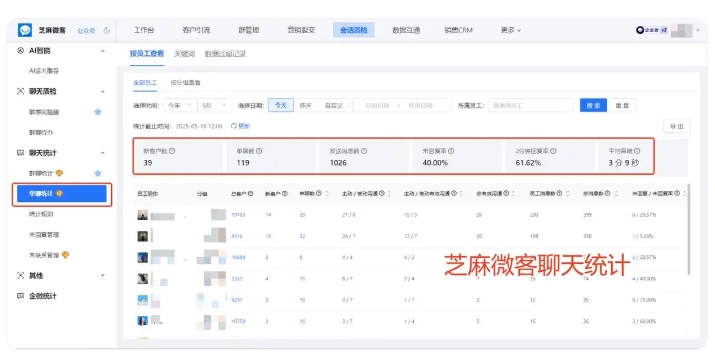Click the 公众号 link

coord(86,31)
